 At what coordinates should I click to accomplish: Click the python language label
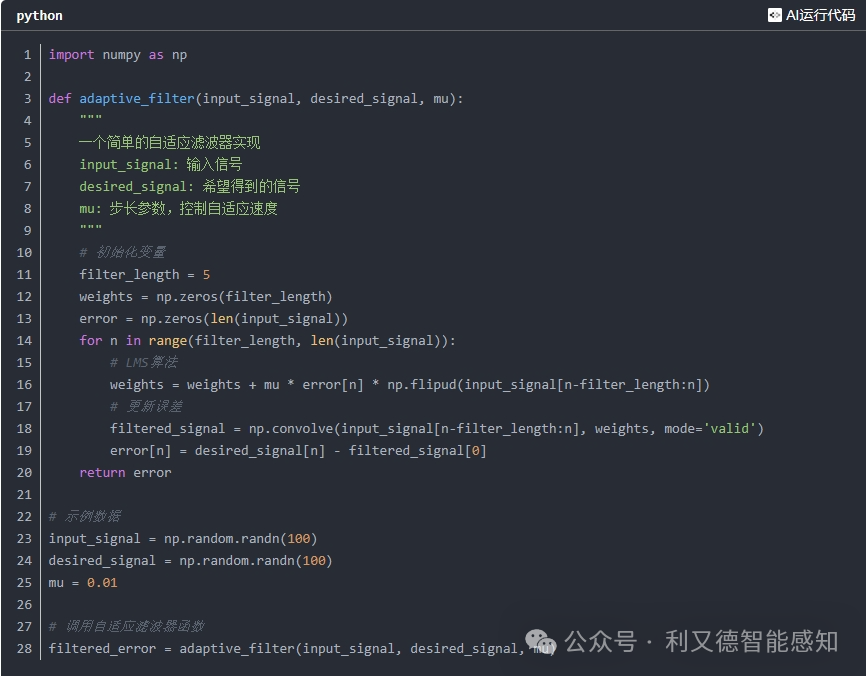coord(39,16)
